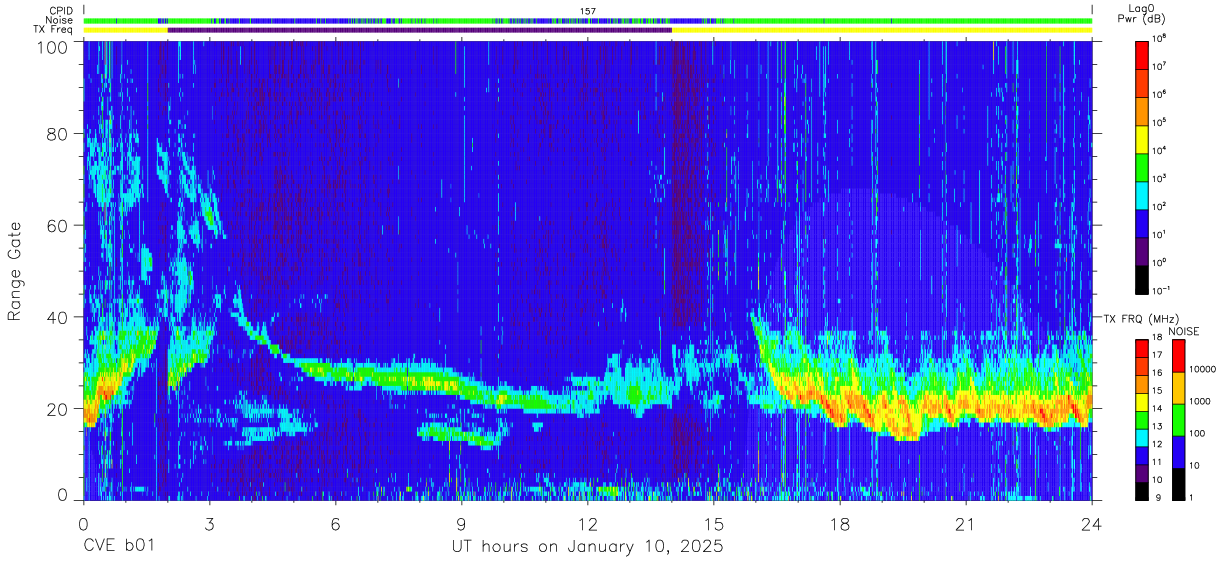This screenshot has height=567, width=1228.
Task: Click the 21 label on UT hours axis
Action: coord(966,524)
